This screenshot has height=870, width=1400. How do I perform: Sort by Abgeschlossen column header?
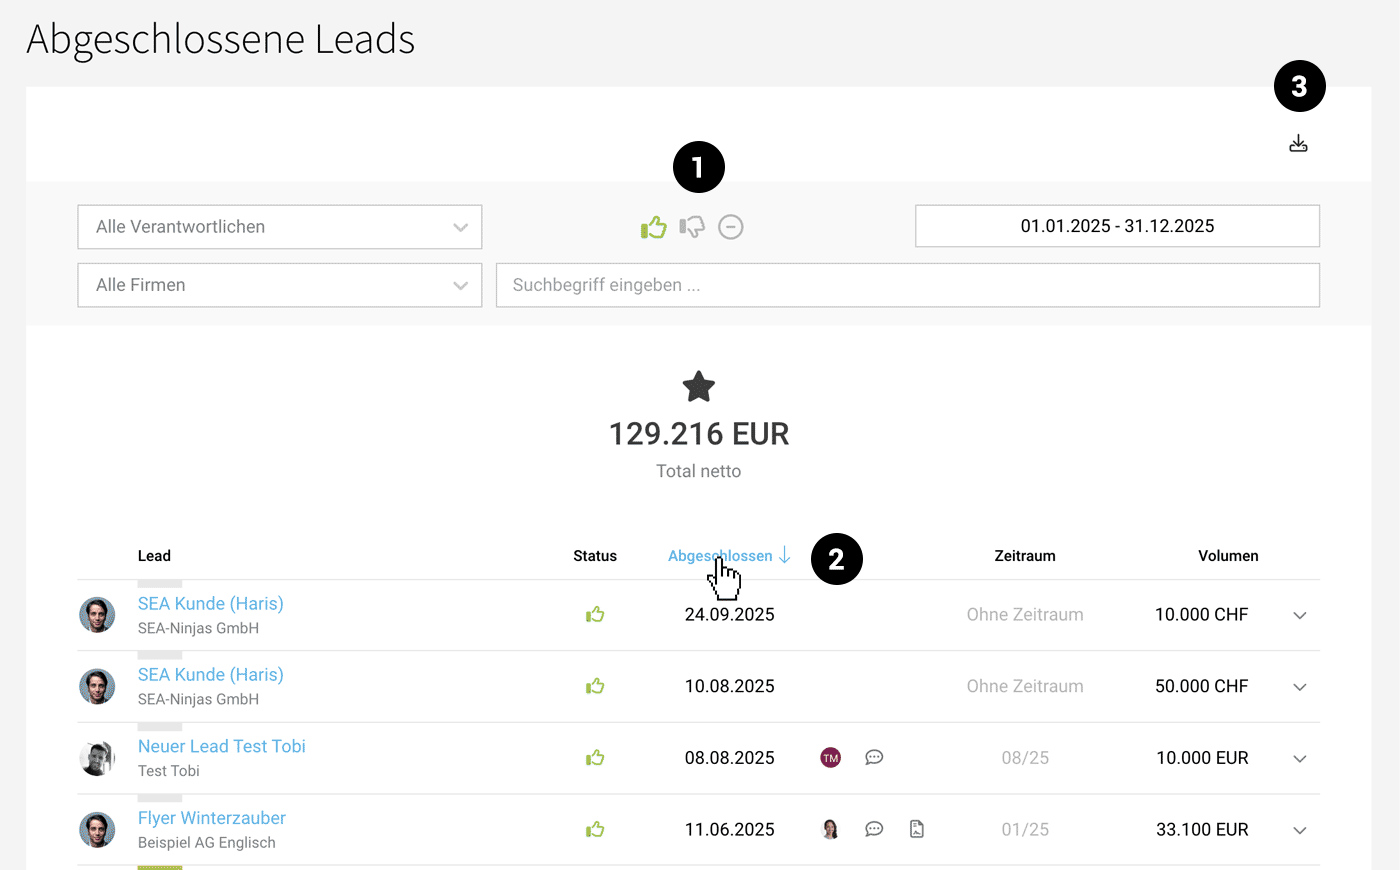tap(720, 556)
